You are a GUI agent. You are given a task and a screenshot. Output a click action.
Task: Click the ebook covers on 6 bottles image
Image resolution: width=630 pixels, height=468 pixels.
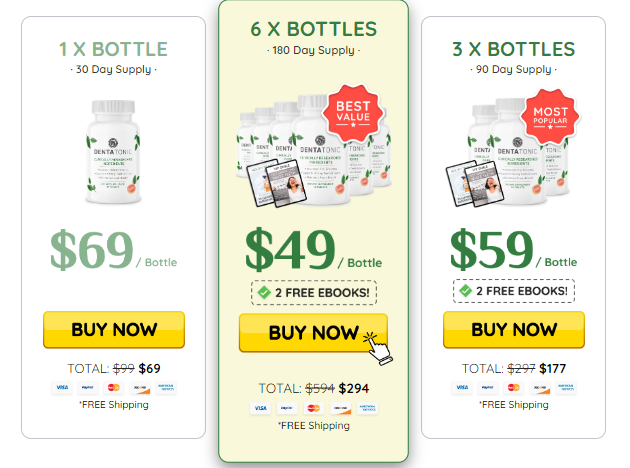[x=276, y=183]
